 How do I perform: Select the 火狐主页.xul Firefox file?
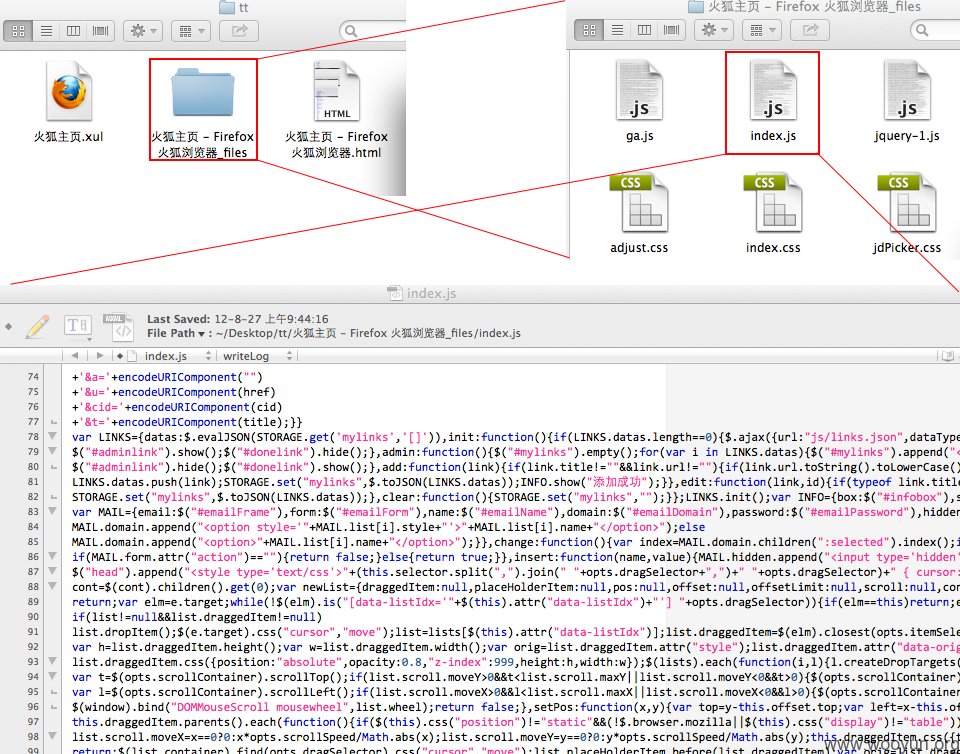69,101
